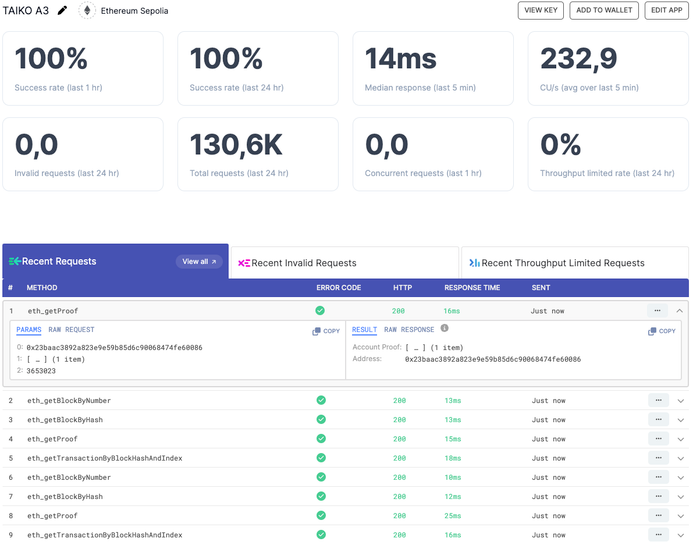Screen dimensions: 700x543
Task: Open the three-dots menu for request 8
Action: click(x=658, y=515)
